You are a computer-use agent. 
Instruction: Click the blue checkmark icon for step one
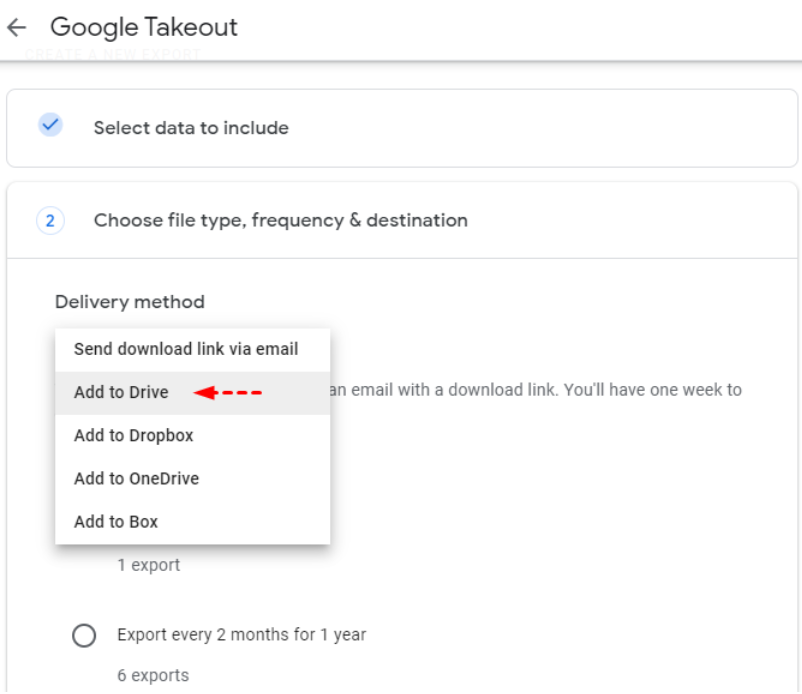(50, 125)
